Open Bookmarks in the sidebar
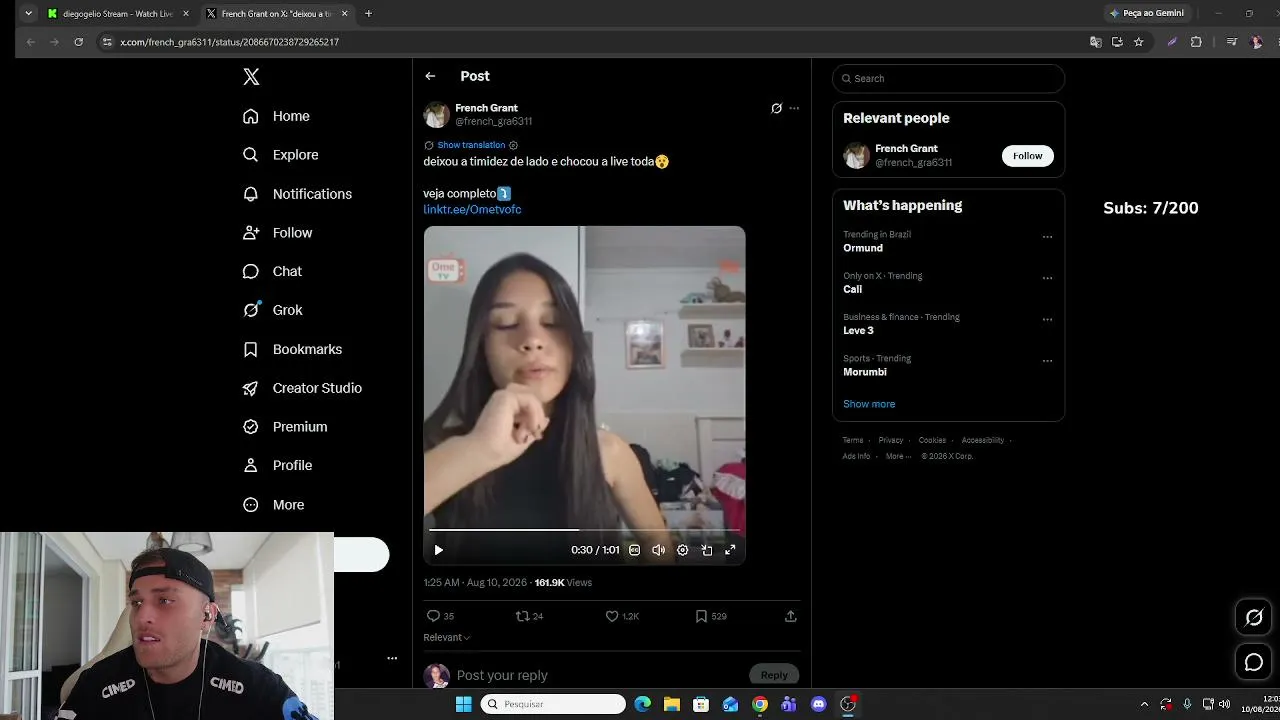The width and height of the screenshot is (1280, 720). [292, 349]
